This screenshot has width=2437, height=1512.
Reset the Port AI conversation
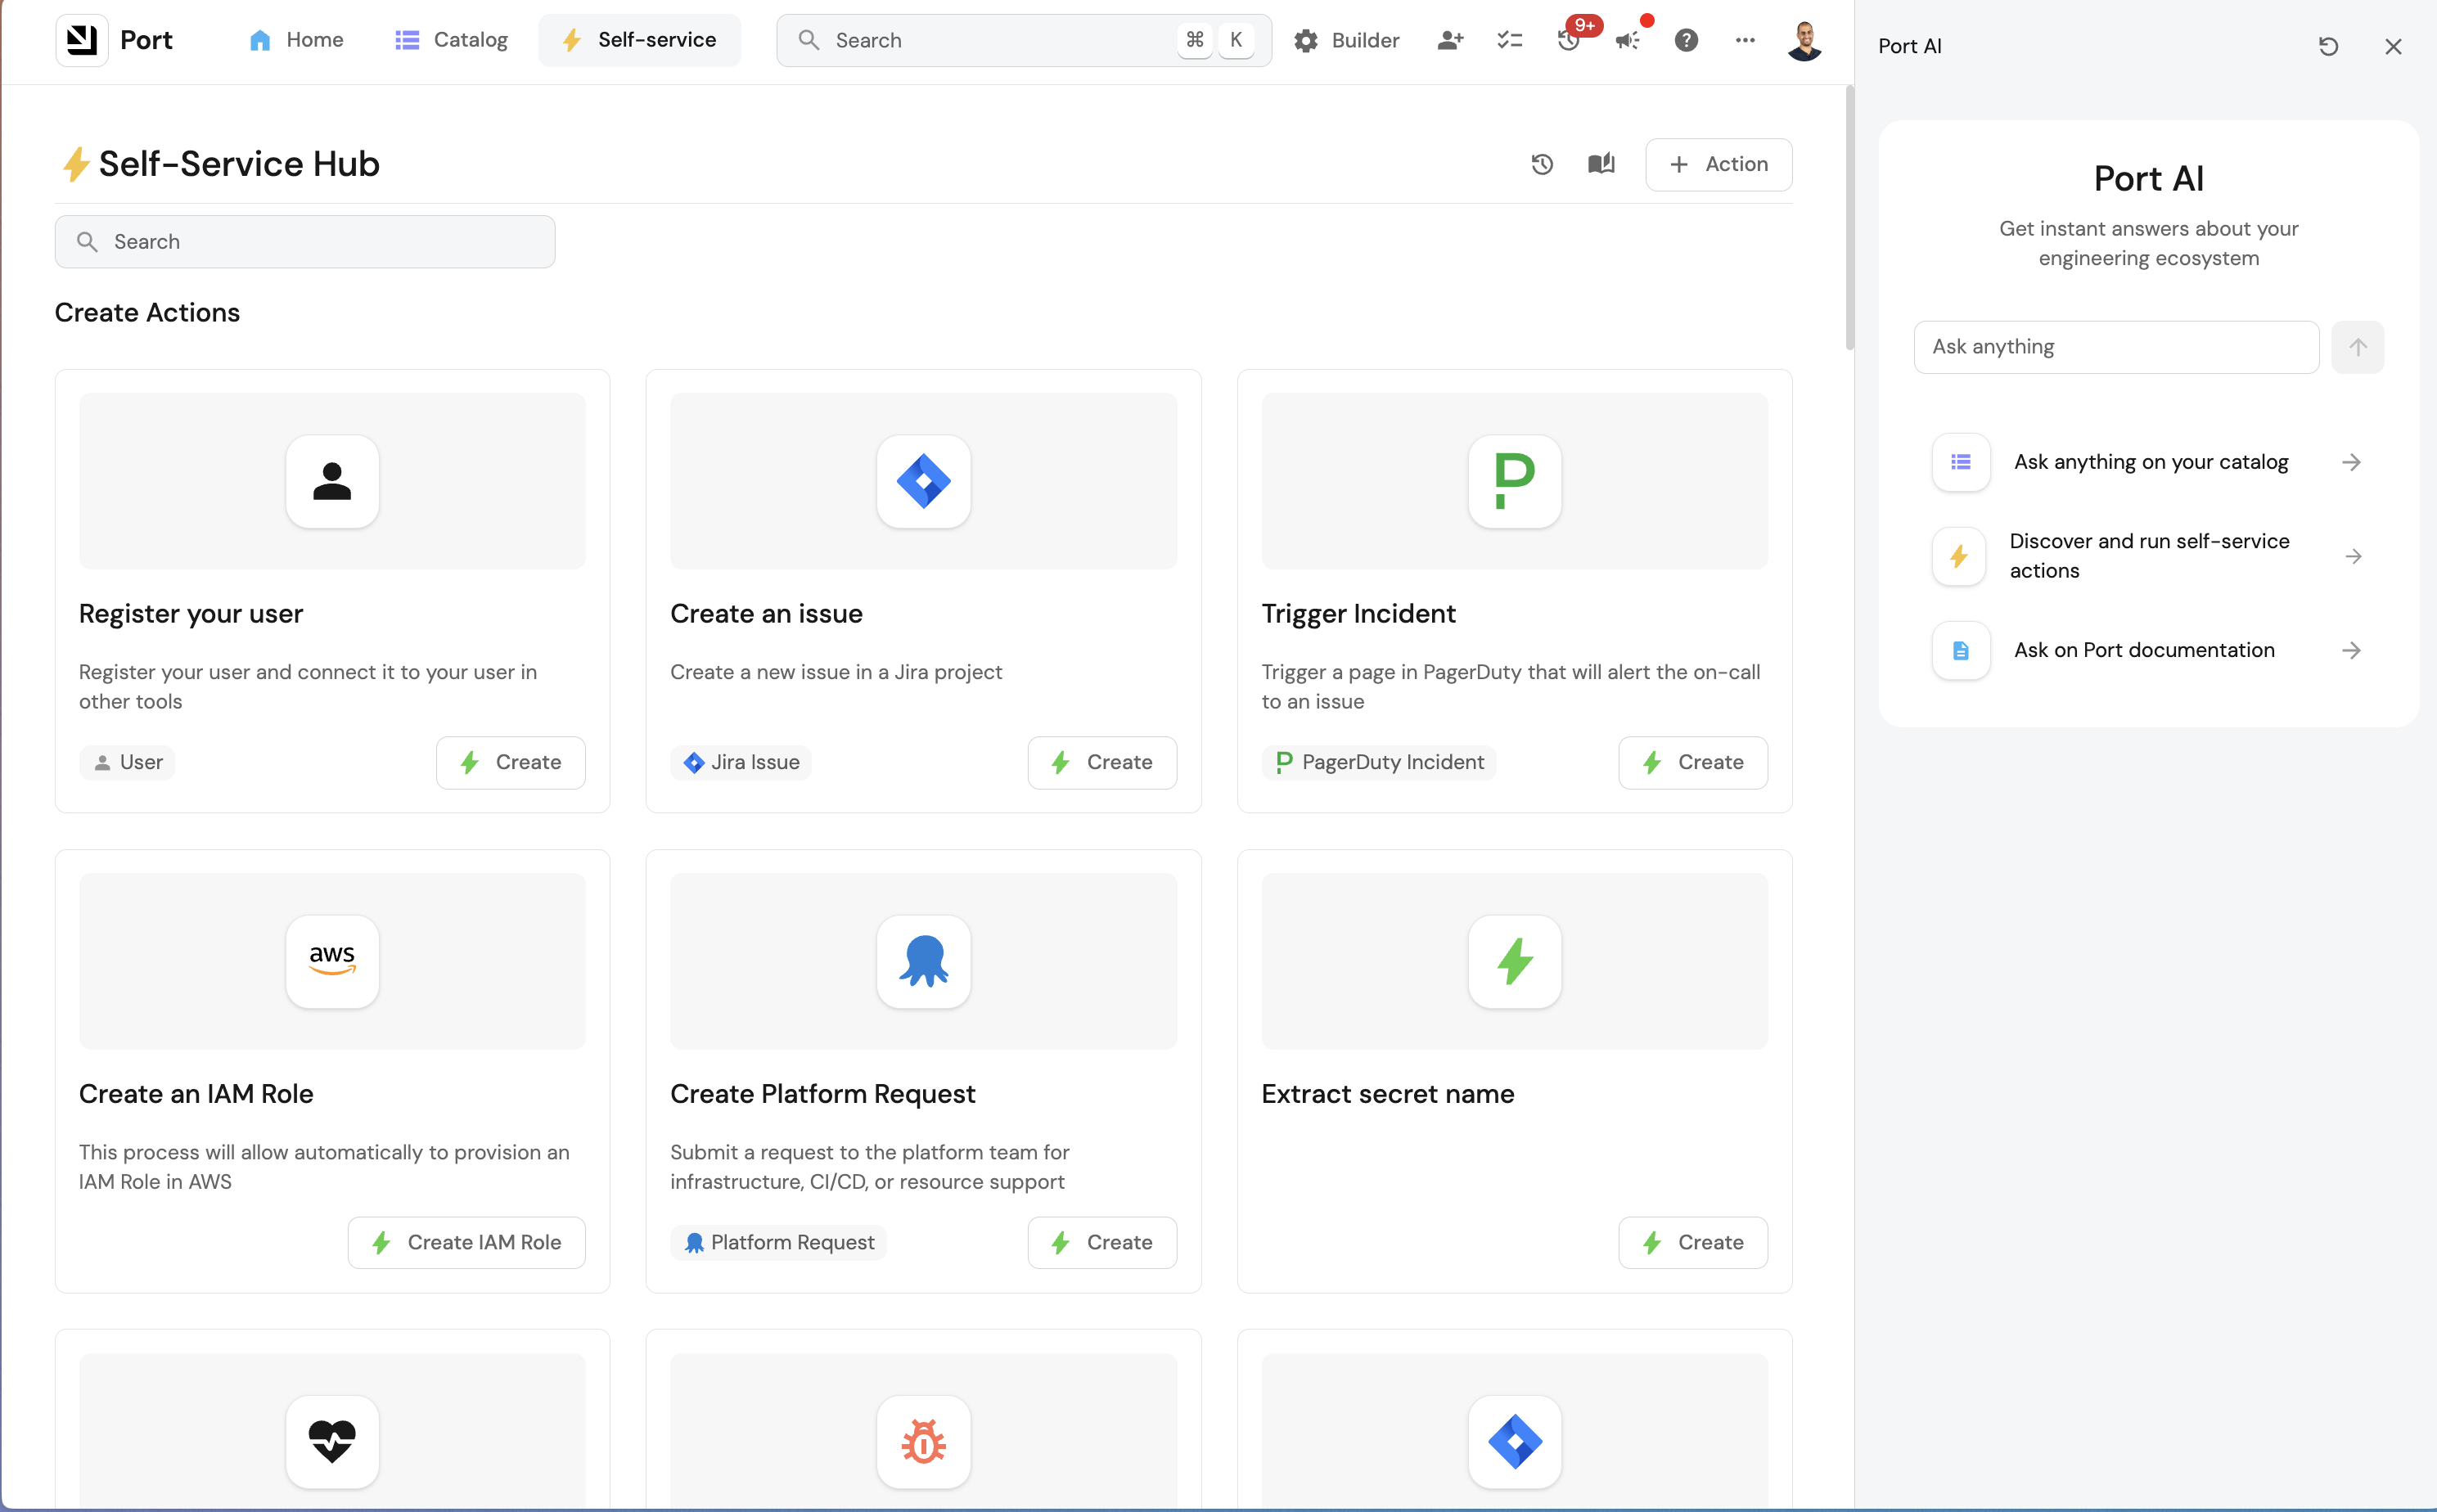tap(2328, 46)
